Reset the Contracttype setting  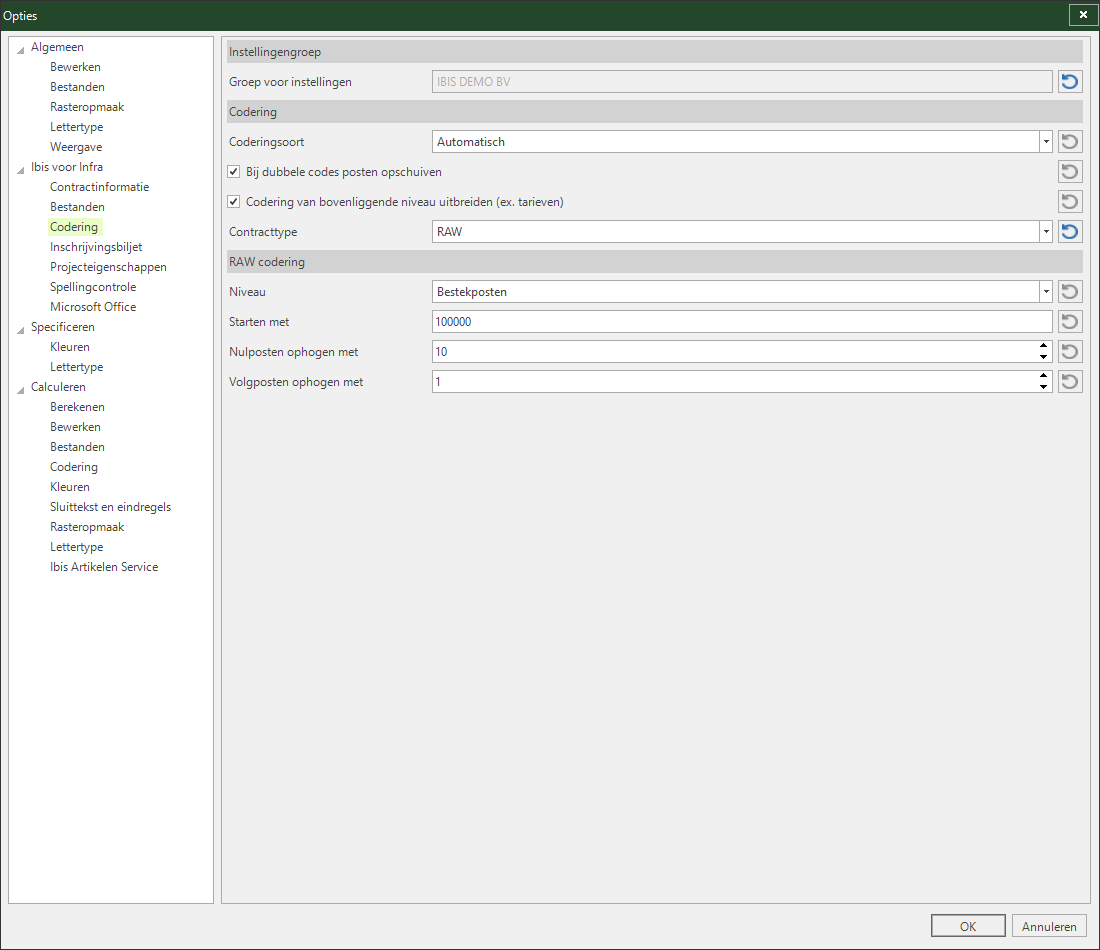(x=1070, y=232)
